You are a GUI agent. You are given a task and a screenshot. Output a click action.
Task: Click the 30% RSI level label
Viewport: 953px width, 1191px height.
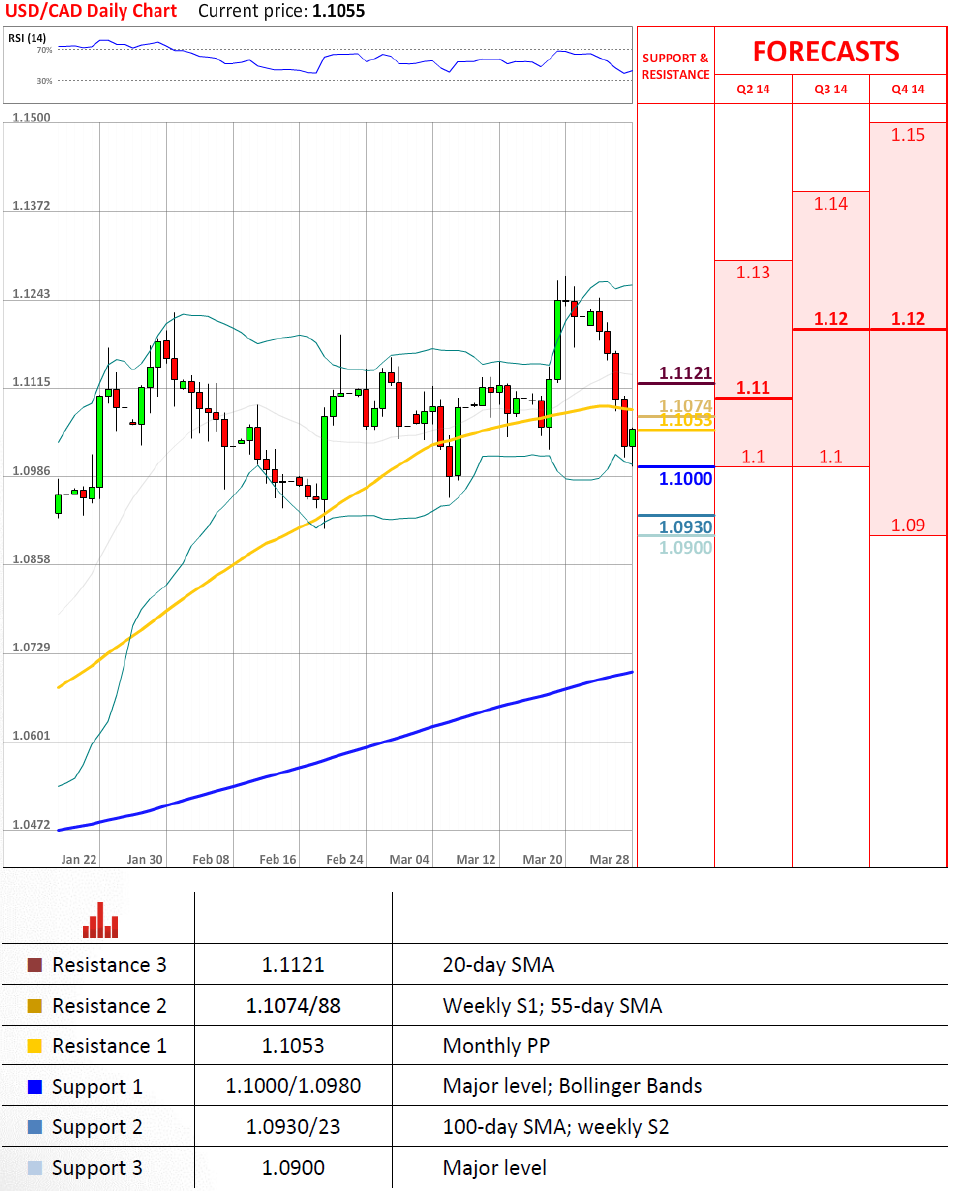[44, 81]
